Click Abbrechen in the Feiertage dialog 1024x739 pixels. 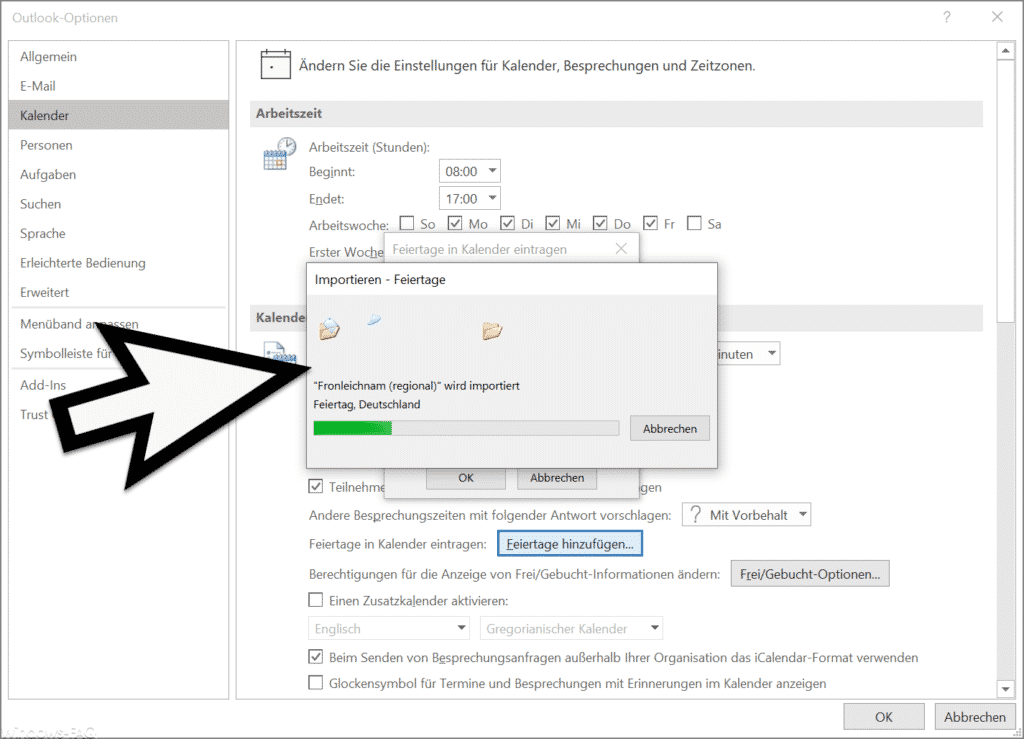pyautogui.click(x=557, y=478)
